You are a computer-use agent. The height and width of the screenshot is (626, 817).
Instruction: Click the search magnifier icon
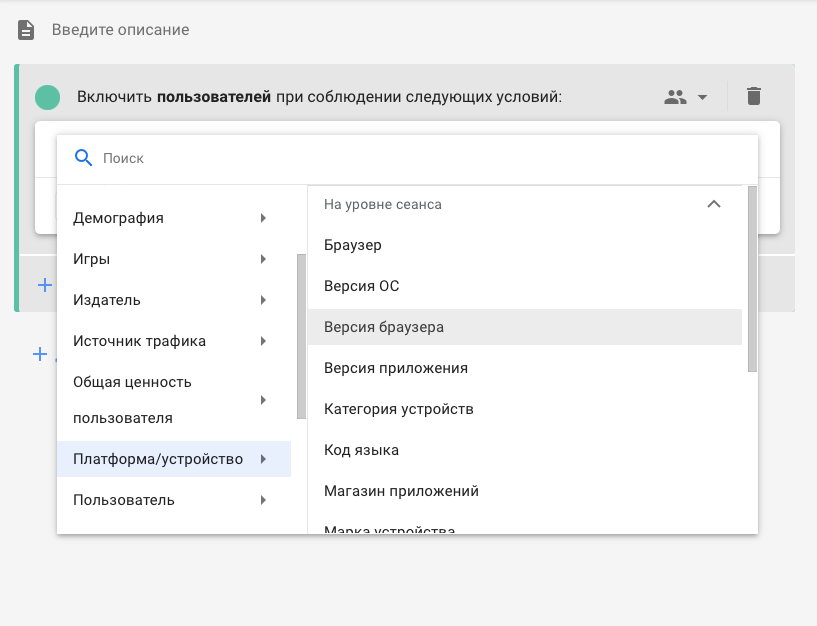(x=82, y=157)
